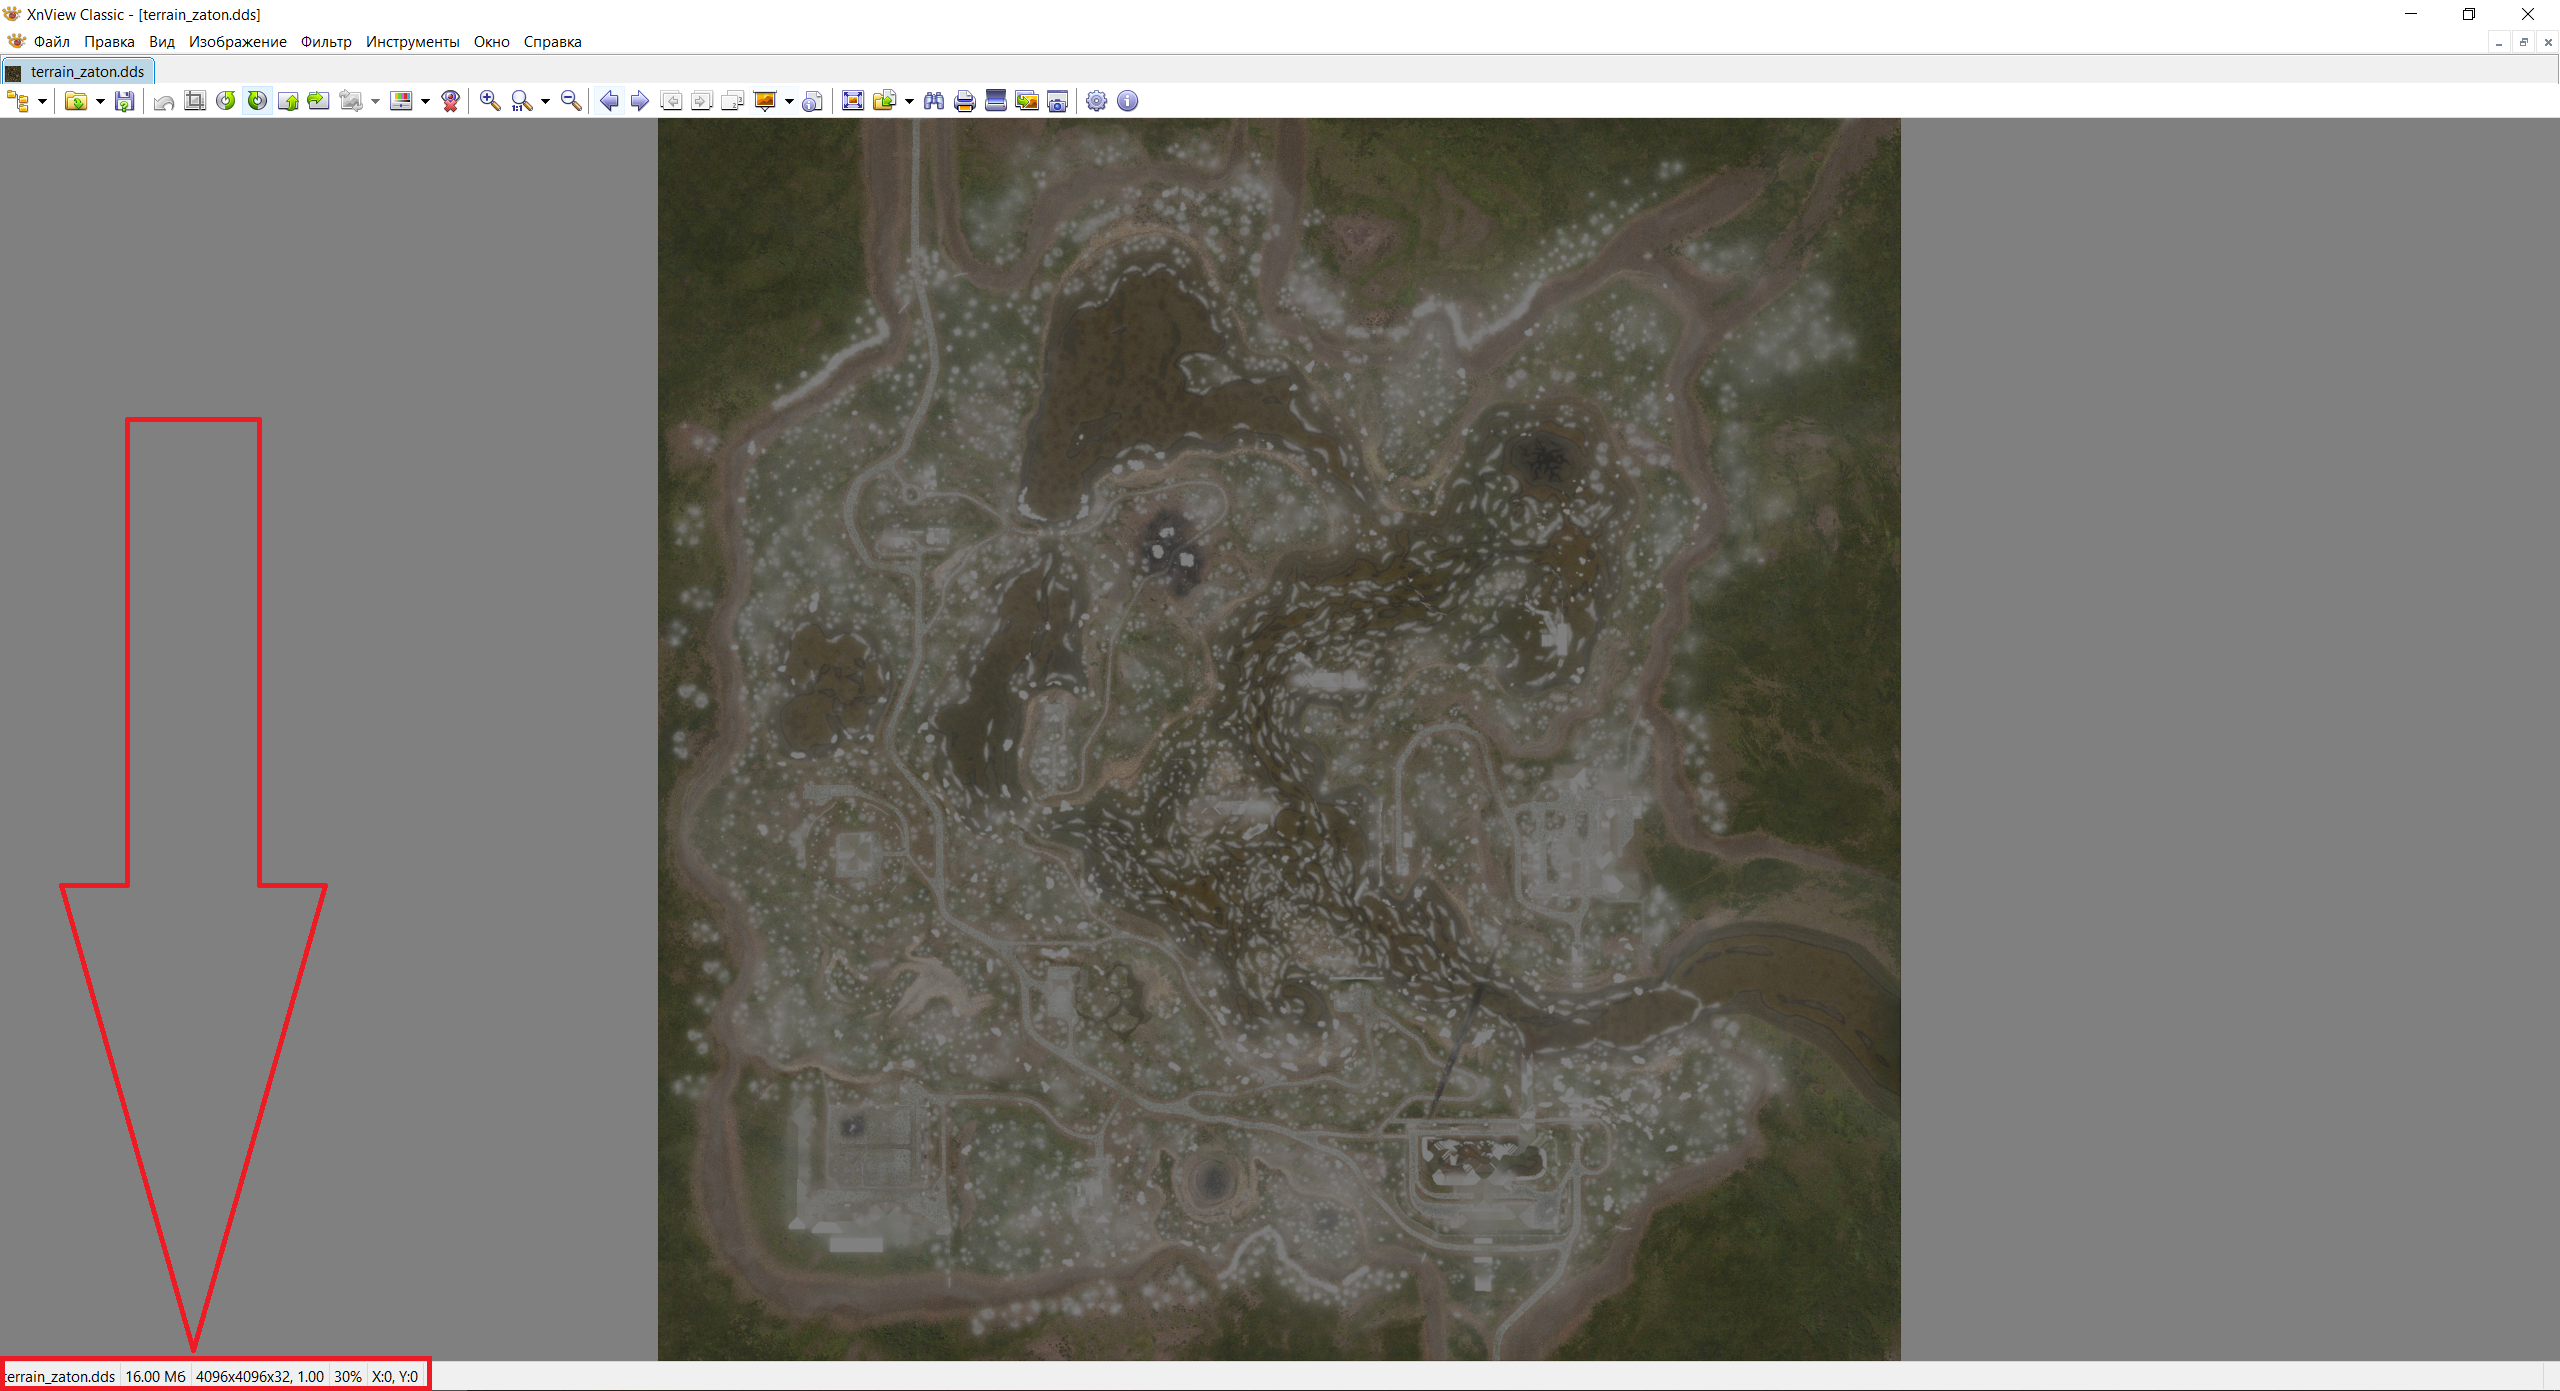Click the select page icon
Image resolution: width=2560 pixels, height=1391 pixels.
[733, 101]
